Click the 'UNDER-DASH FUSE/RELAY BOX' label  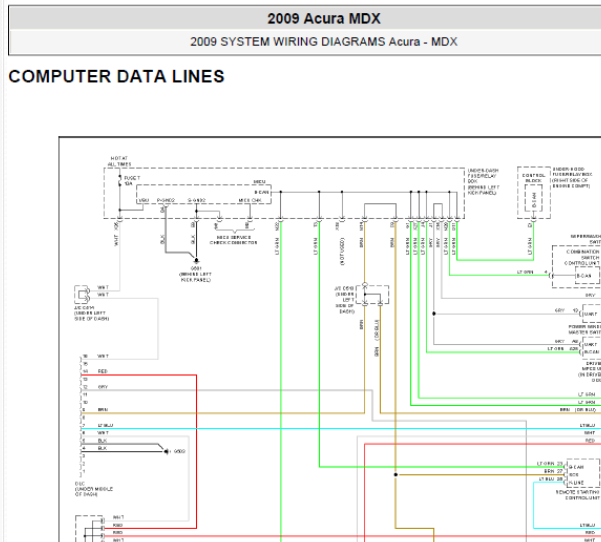tap(483, 182)
